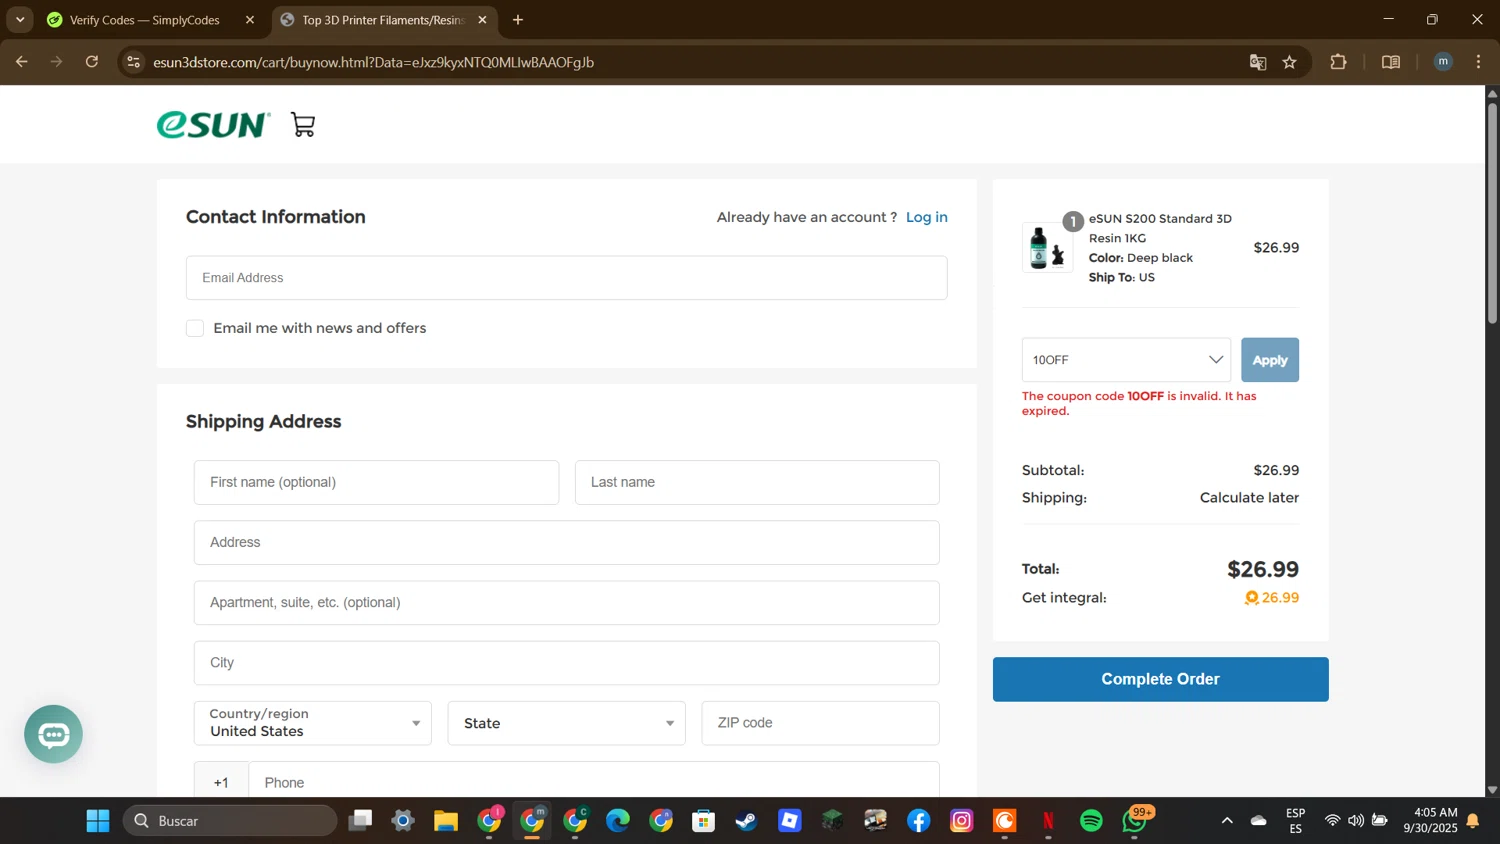1500x844 pixels.
Task: Open Steam from the taskbar
Action: [x=746, y=821]
